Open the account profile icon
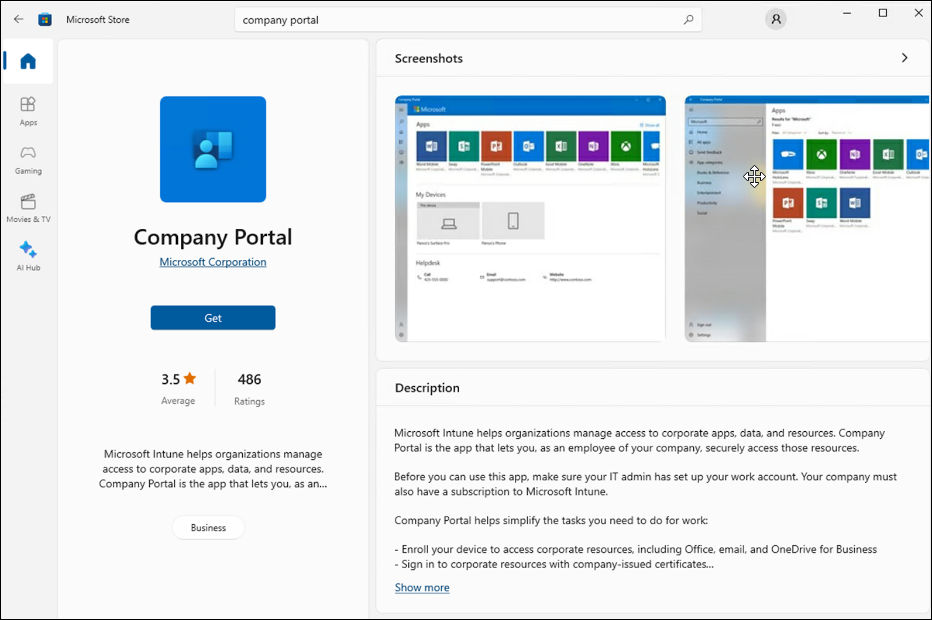The image size is (932, 620). [775, 18]
